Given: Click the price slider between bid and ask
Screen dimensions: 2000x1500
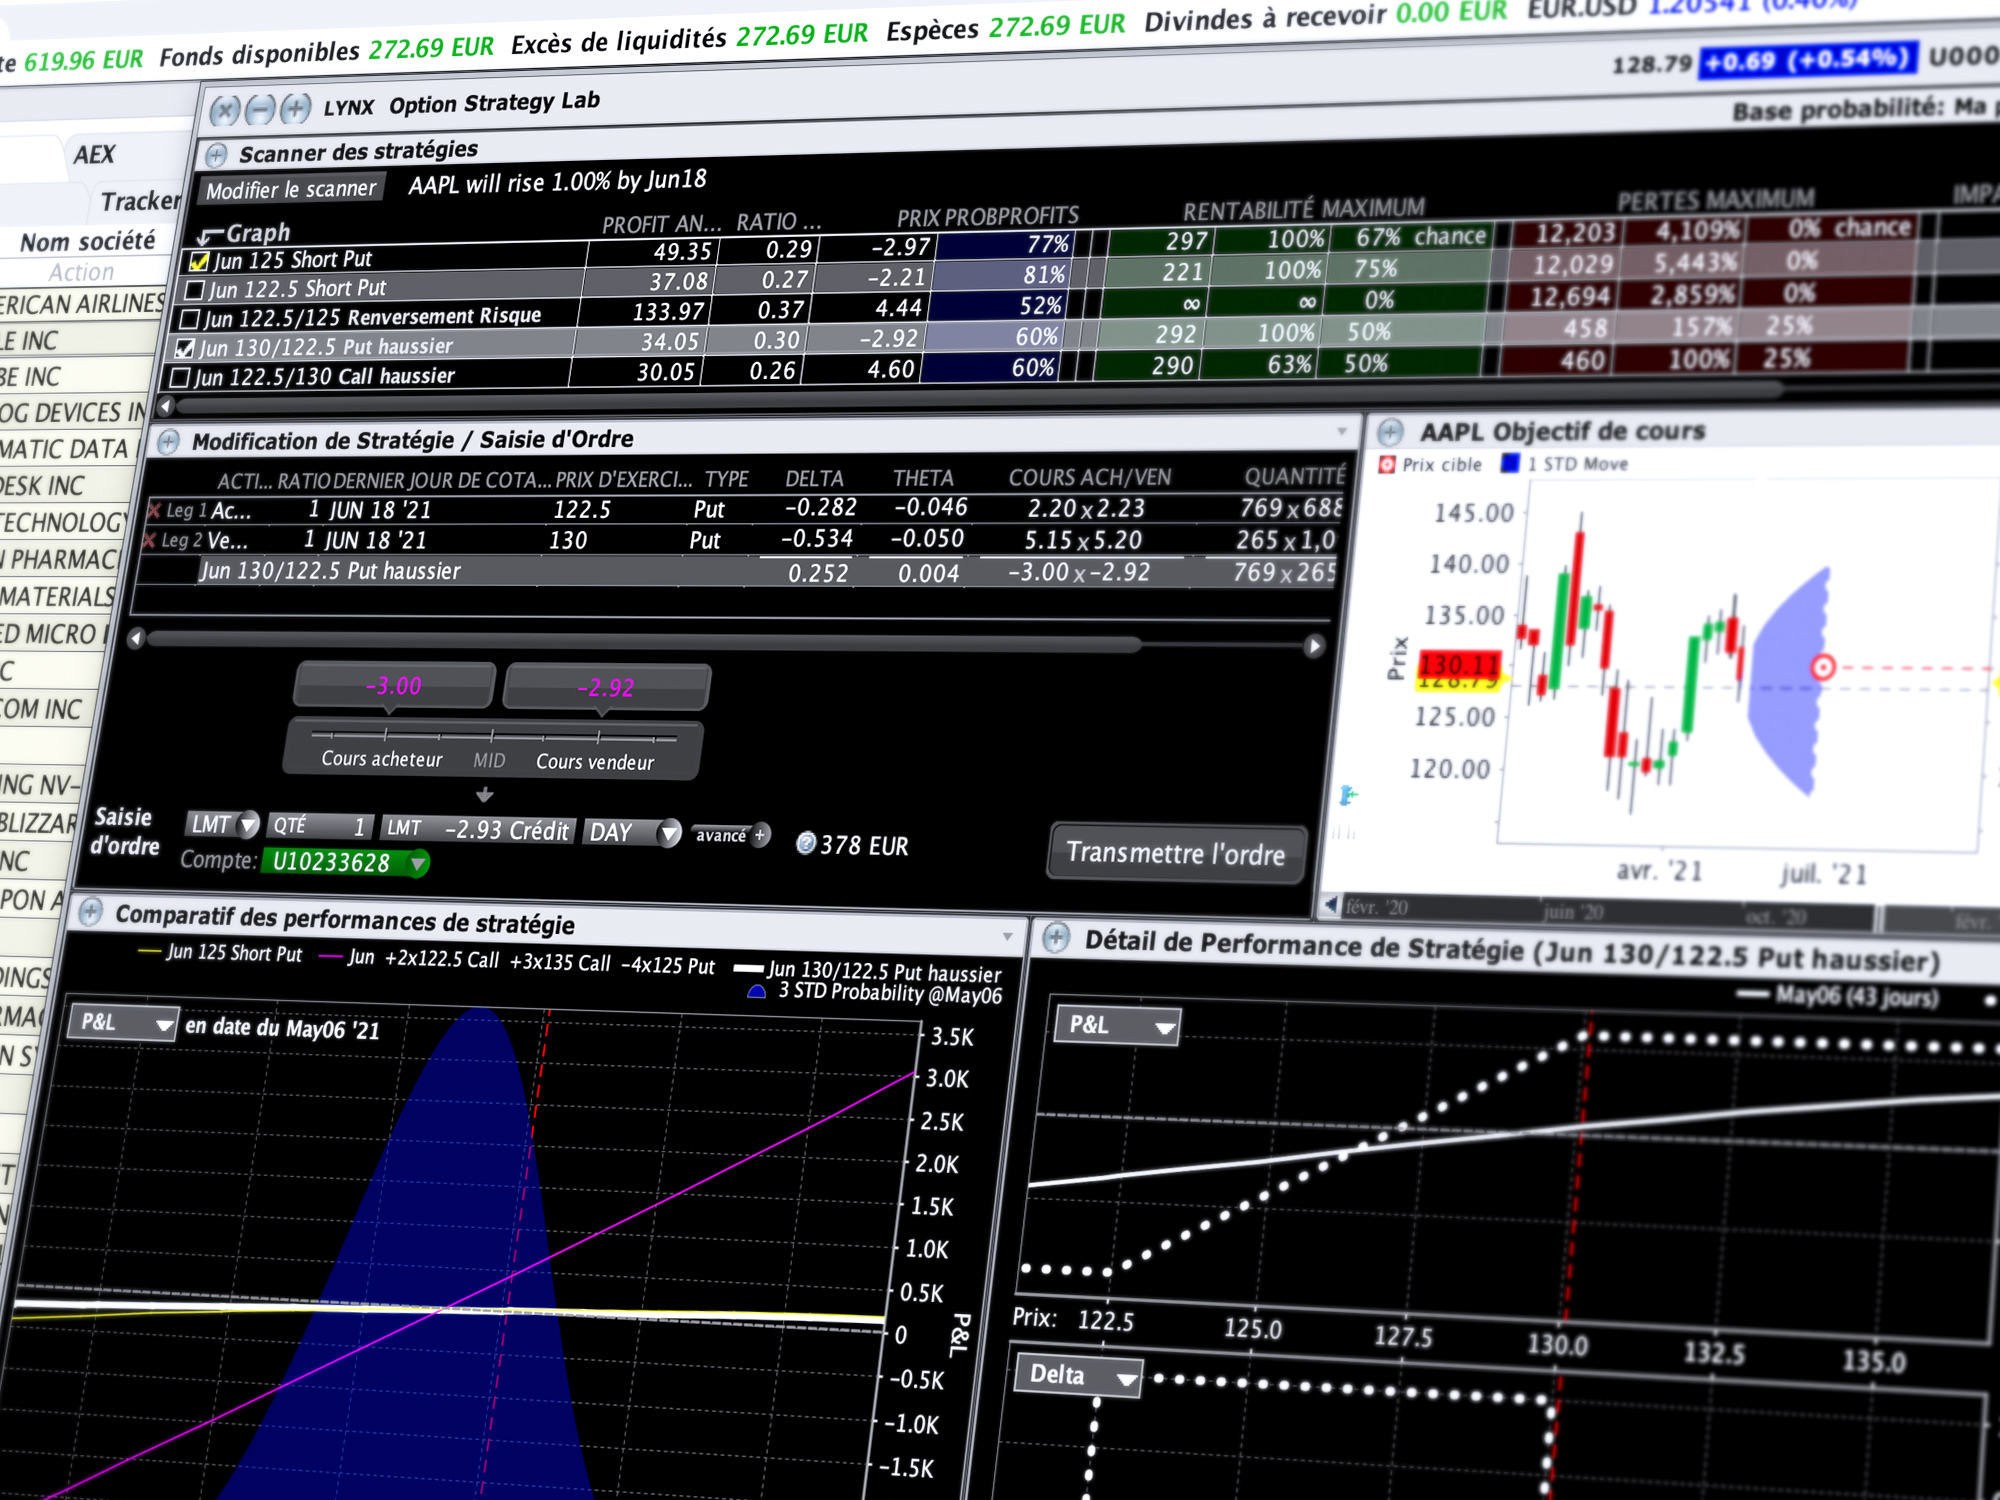Looking at the screenshot, I should click(494, 737).
